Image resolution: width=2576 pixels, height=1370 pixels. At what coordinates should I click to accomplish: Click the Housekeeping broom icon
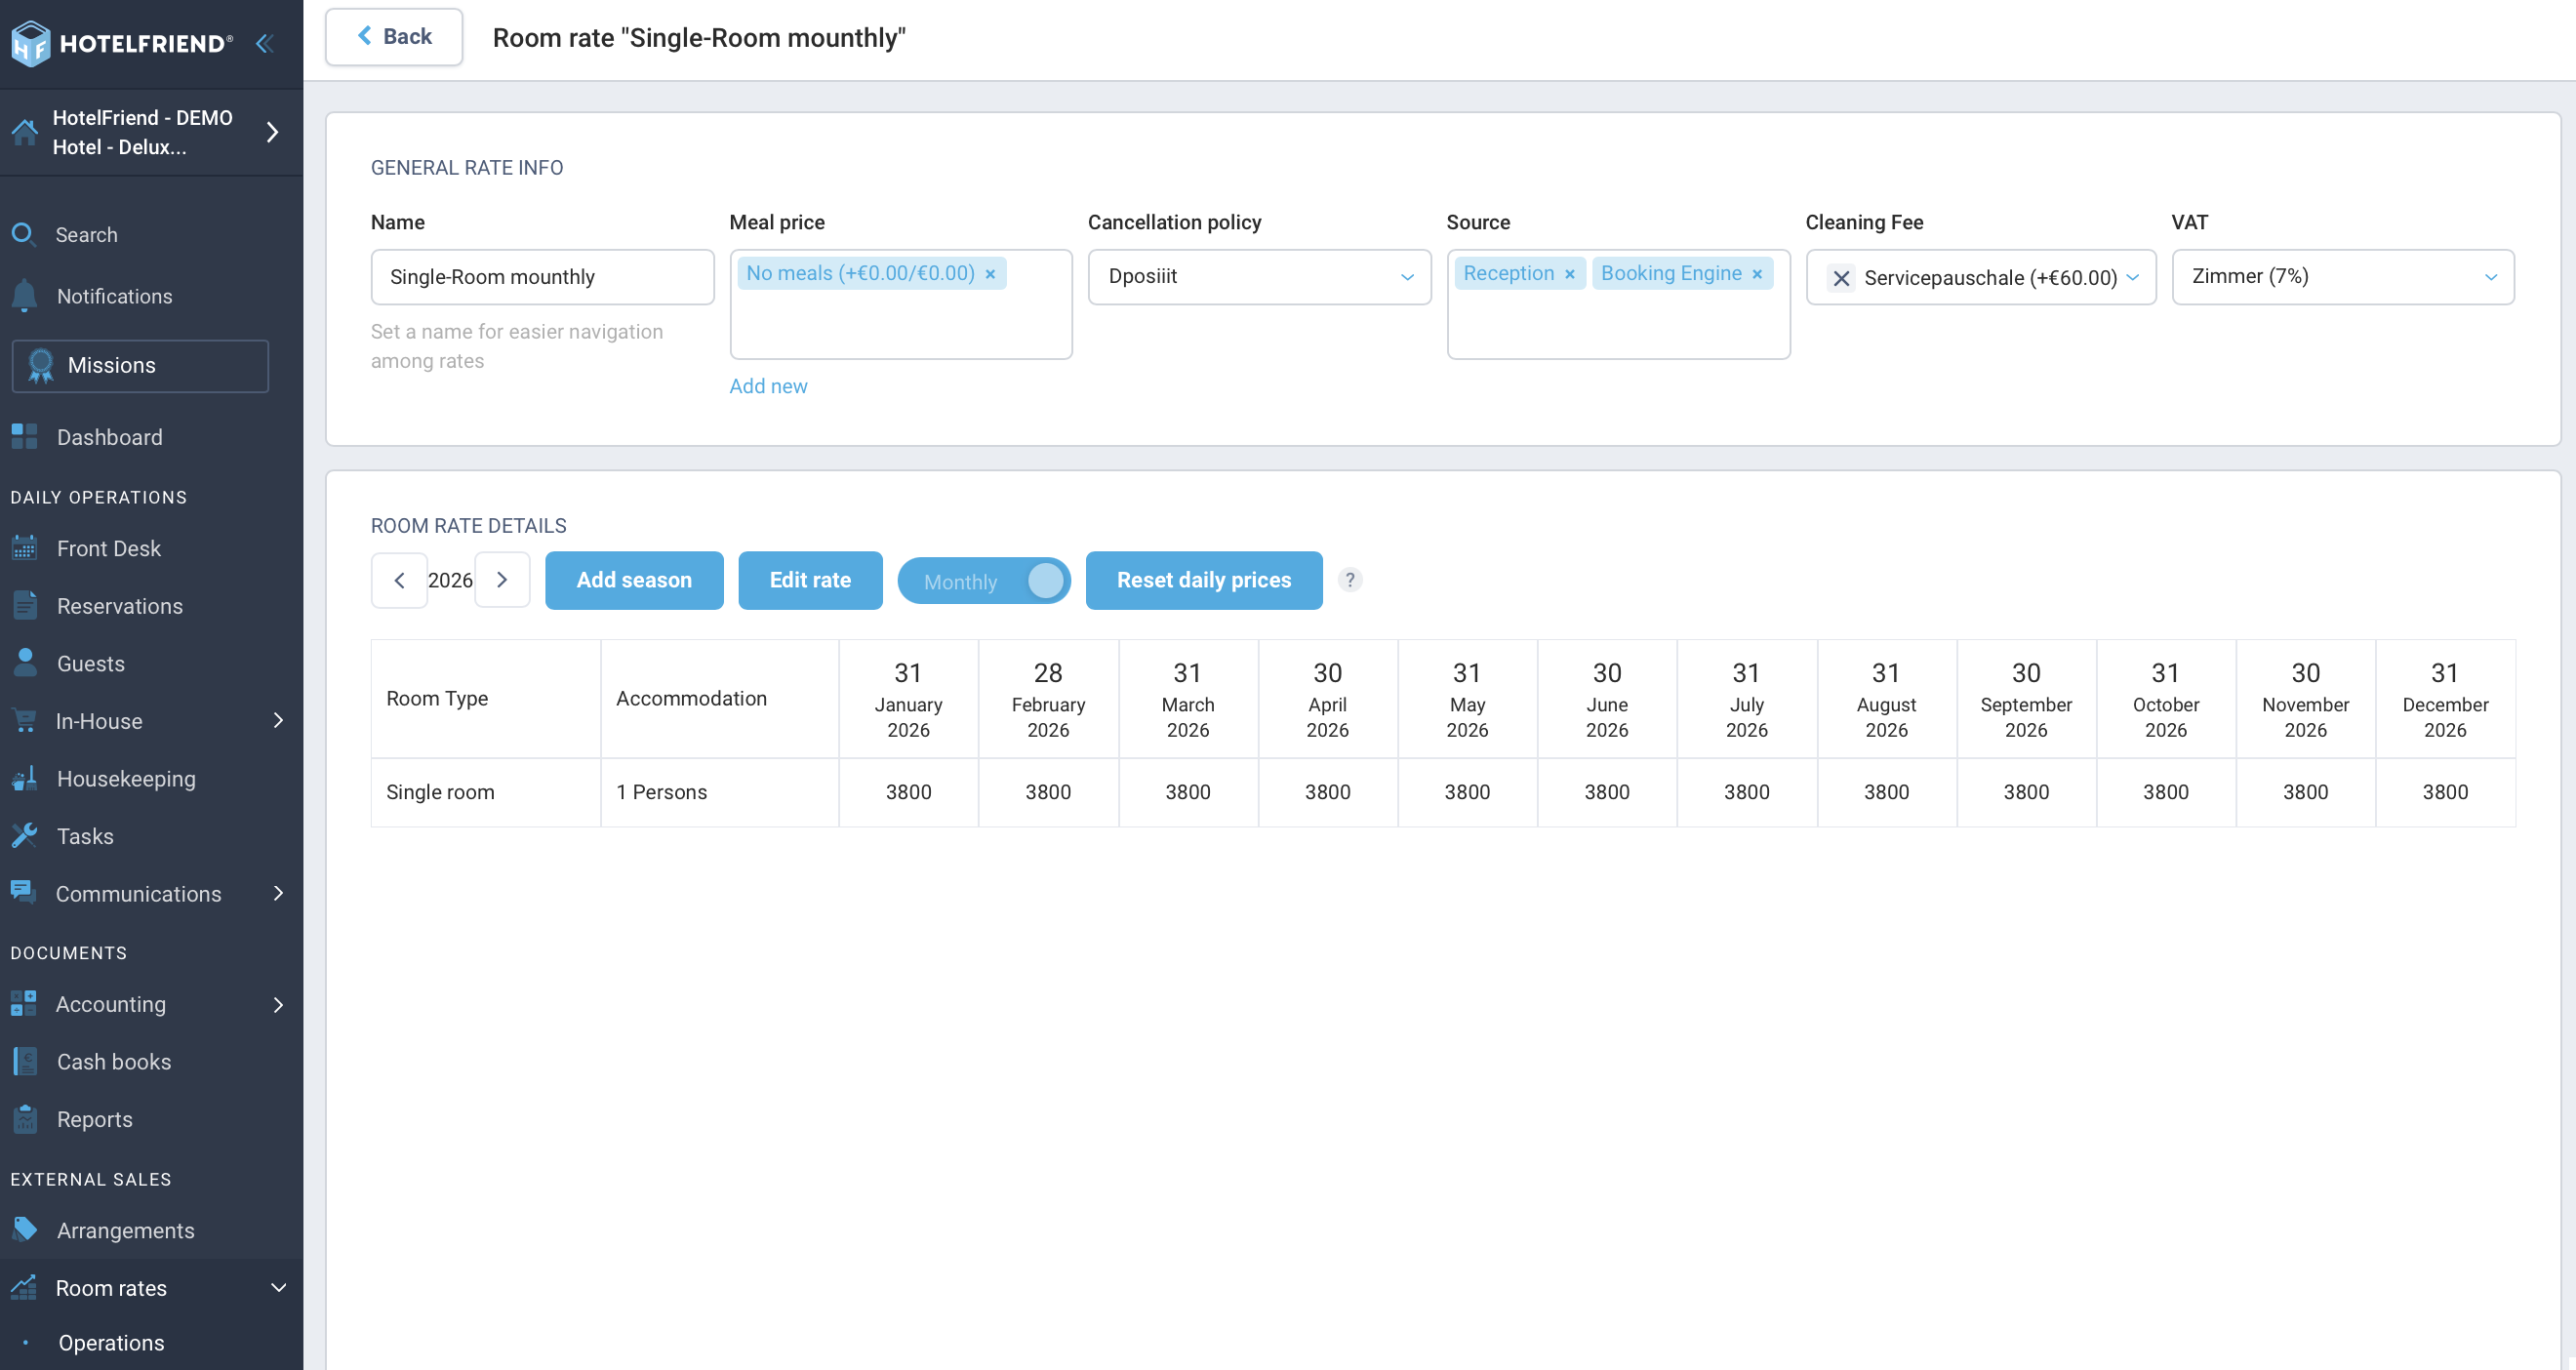point(24,778)
